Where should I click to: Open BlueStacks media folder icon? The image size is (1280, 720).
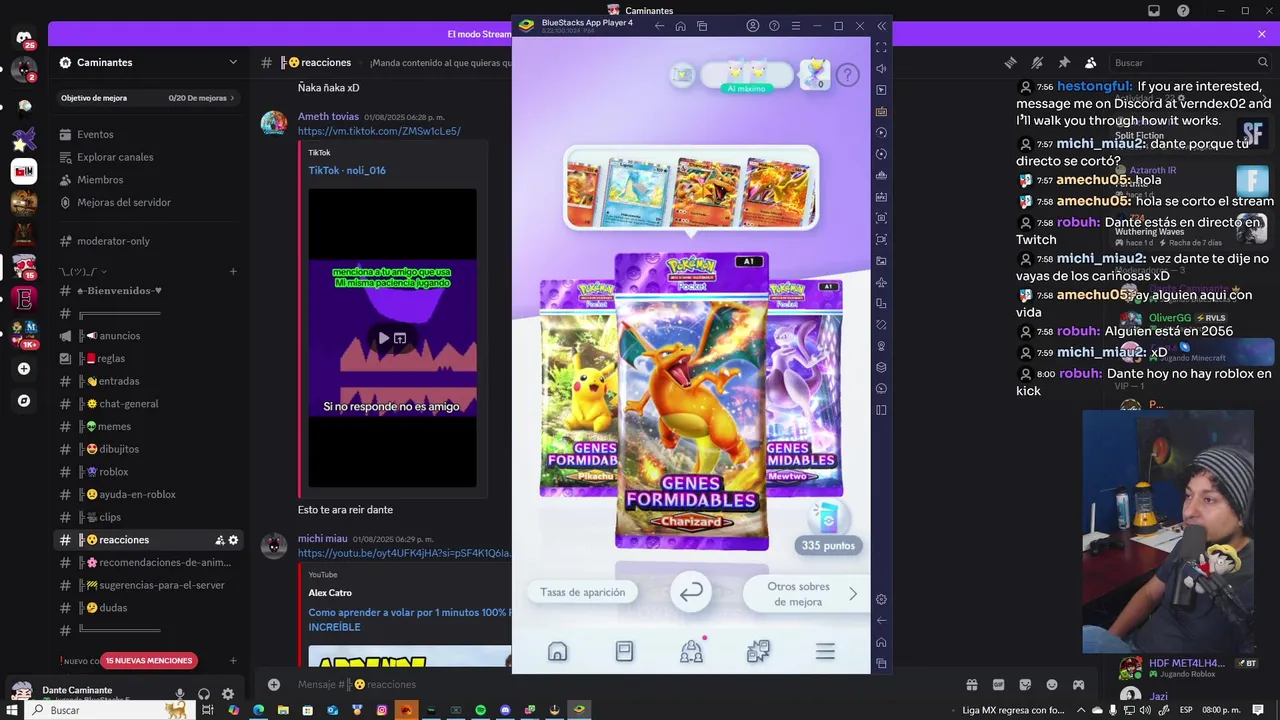pyautogui.click(x=881, y=261)
